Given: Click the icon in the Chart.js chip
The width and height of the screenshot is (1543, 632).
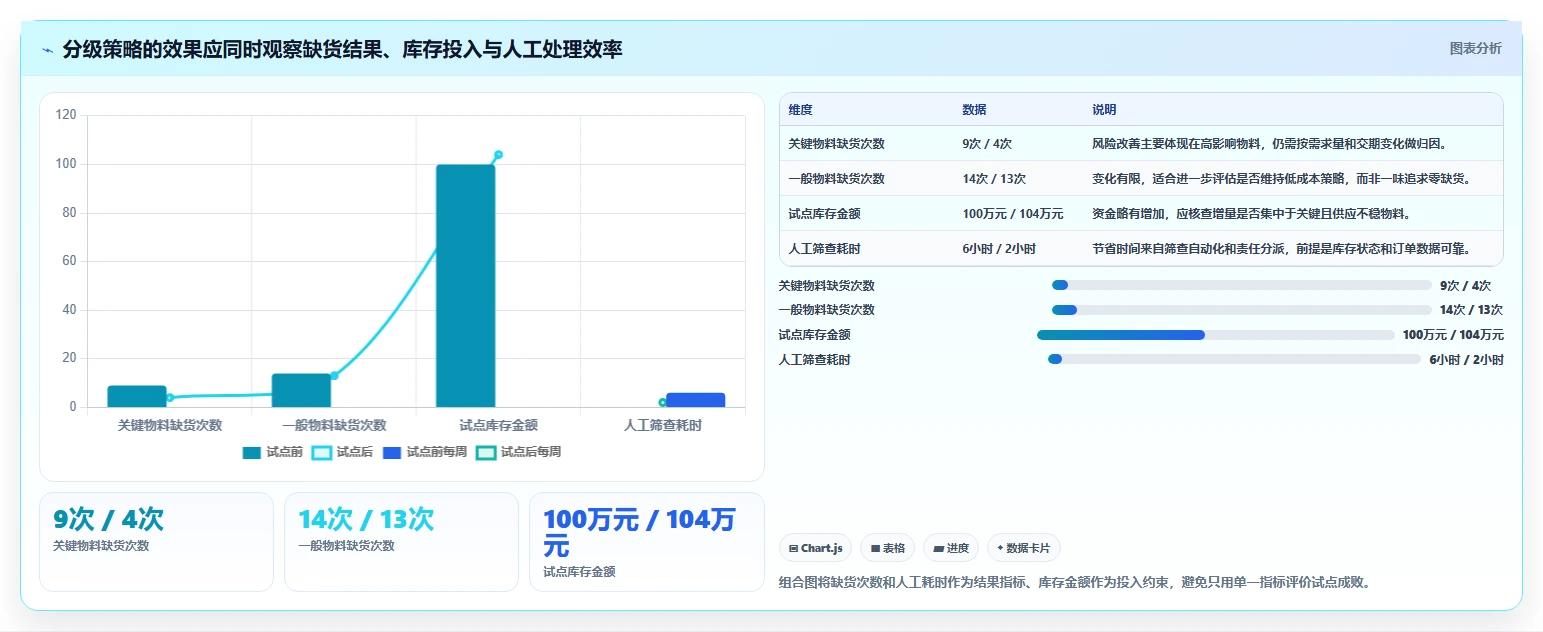Looking at the screenshot, I should click(x=793, y=549).
